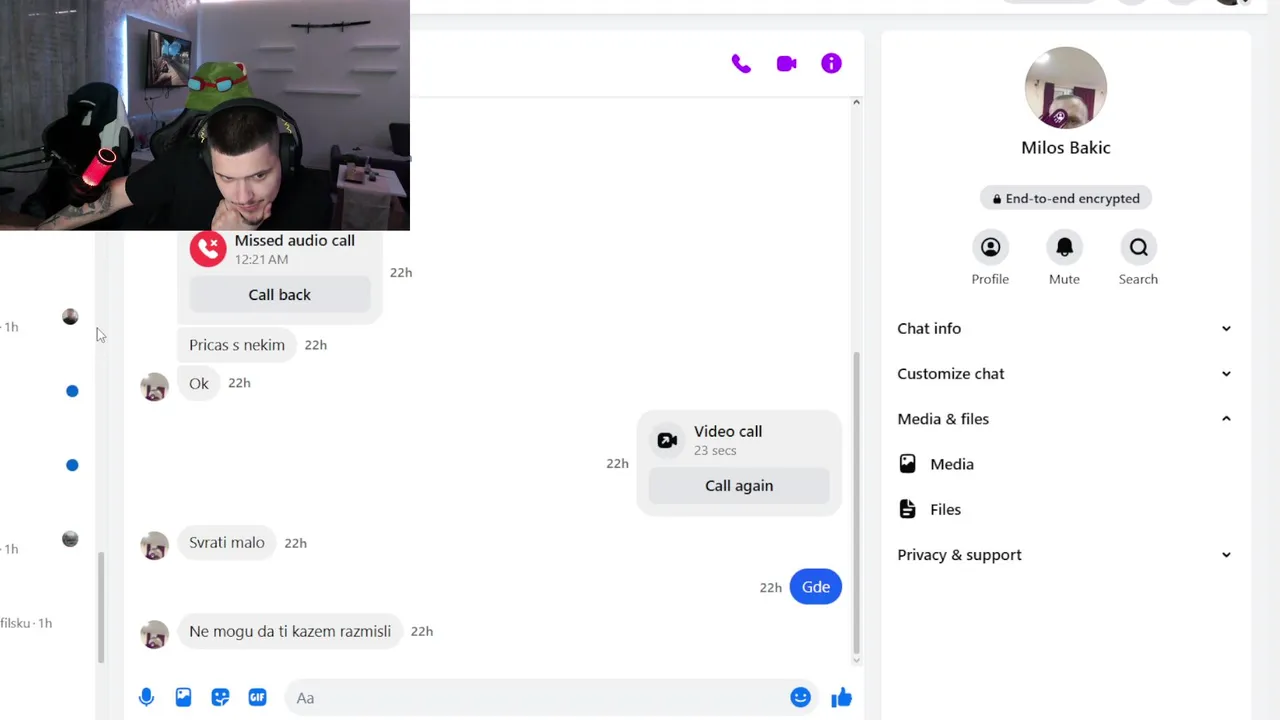Click the scroll-up arrow of the chat scrollbar
Viewport: 1280px width, 720px height.
point(856,103)
